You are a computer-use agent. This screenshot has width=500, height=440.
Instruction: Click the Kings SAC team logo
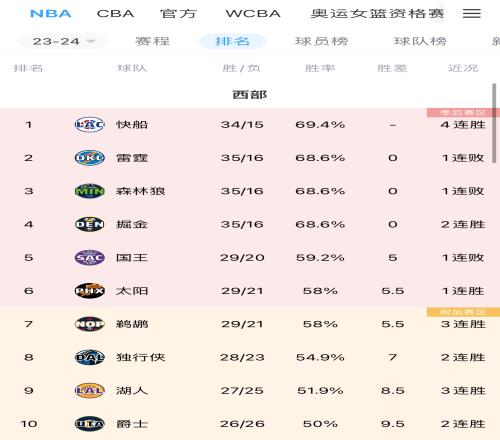click(90, 258)
